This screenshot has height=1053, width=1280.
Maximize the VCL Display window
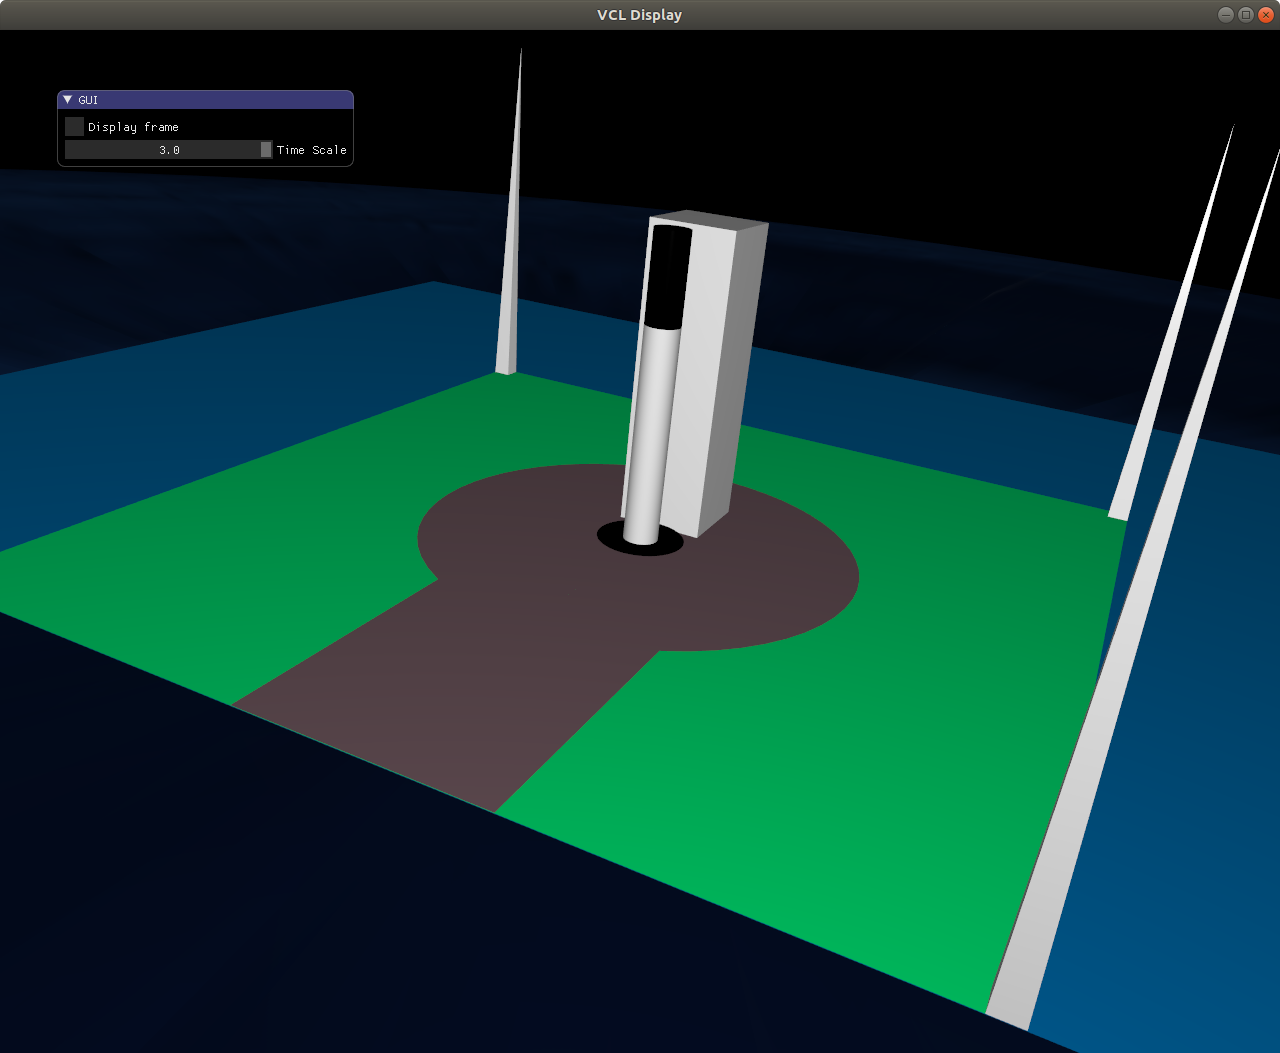(x=1246, y=14)
